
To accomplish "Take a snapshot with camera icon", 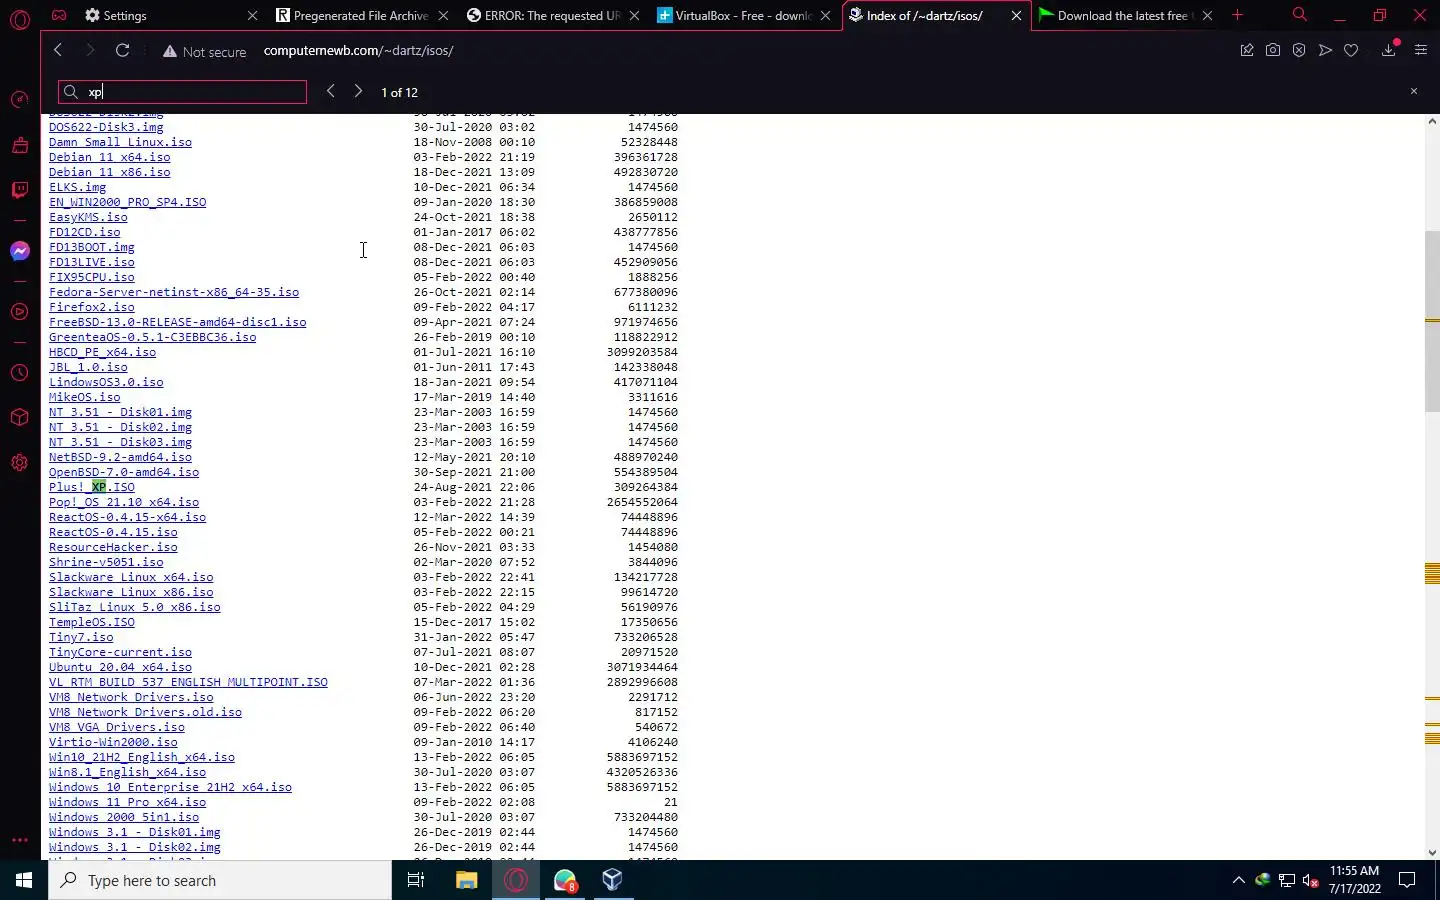I will coord(1272,50).
